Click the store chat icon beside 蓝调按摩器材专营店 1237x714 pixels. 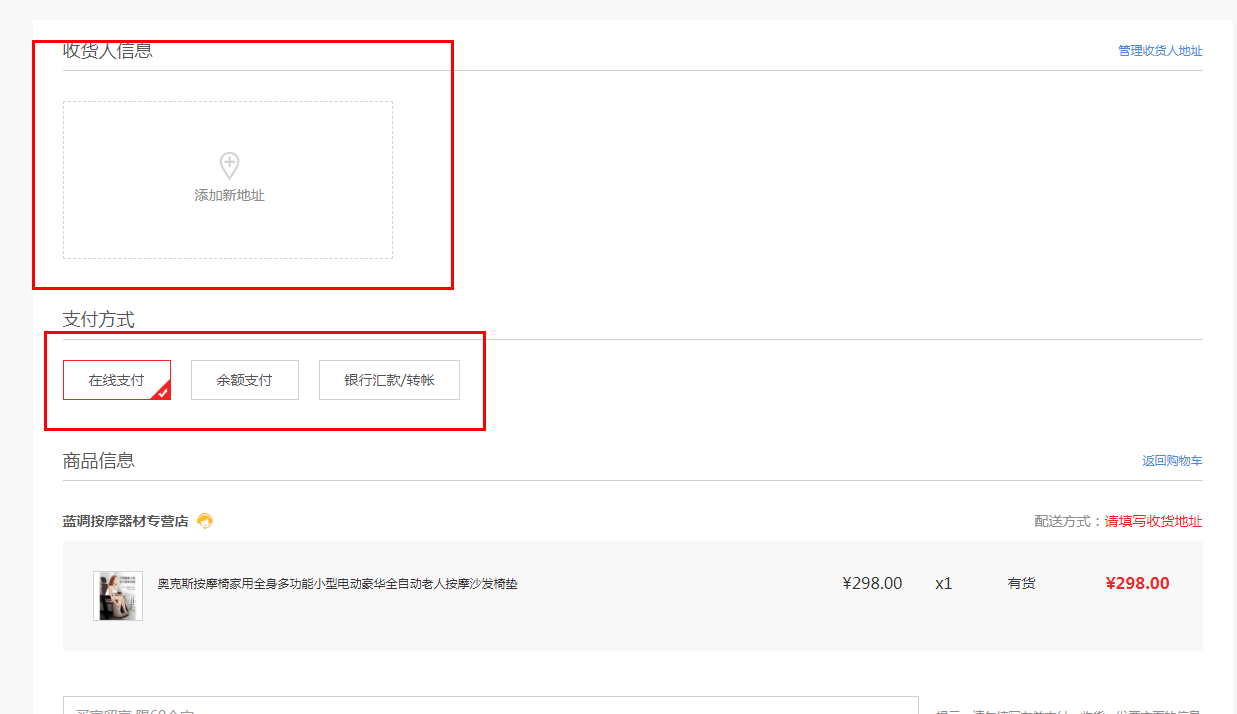click(x=205, y=521)
